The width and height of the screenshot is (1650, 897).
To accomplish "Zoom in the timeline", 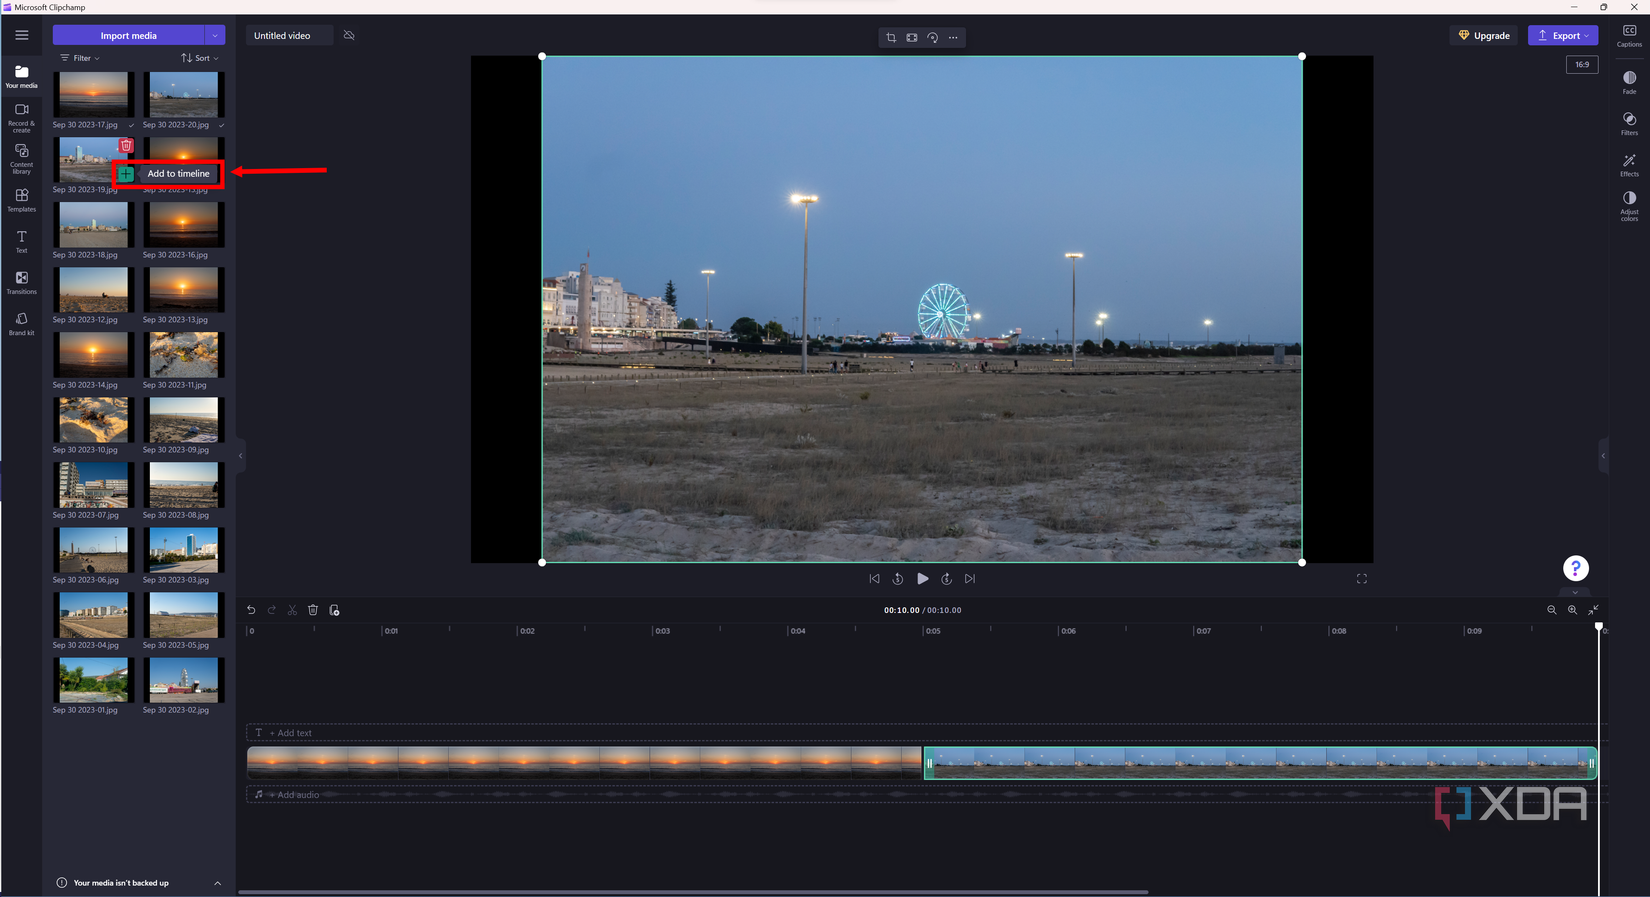I will 1572,610.
